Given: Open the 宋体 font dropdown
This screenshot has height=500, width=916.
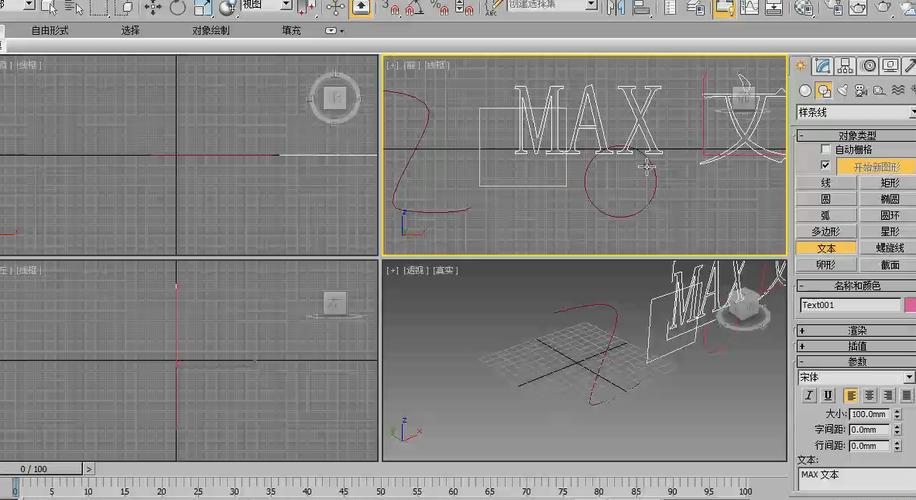Looking at the screenshot, I should click(x=856, y=377).
